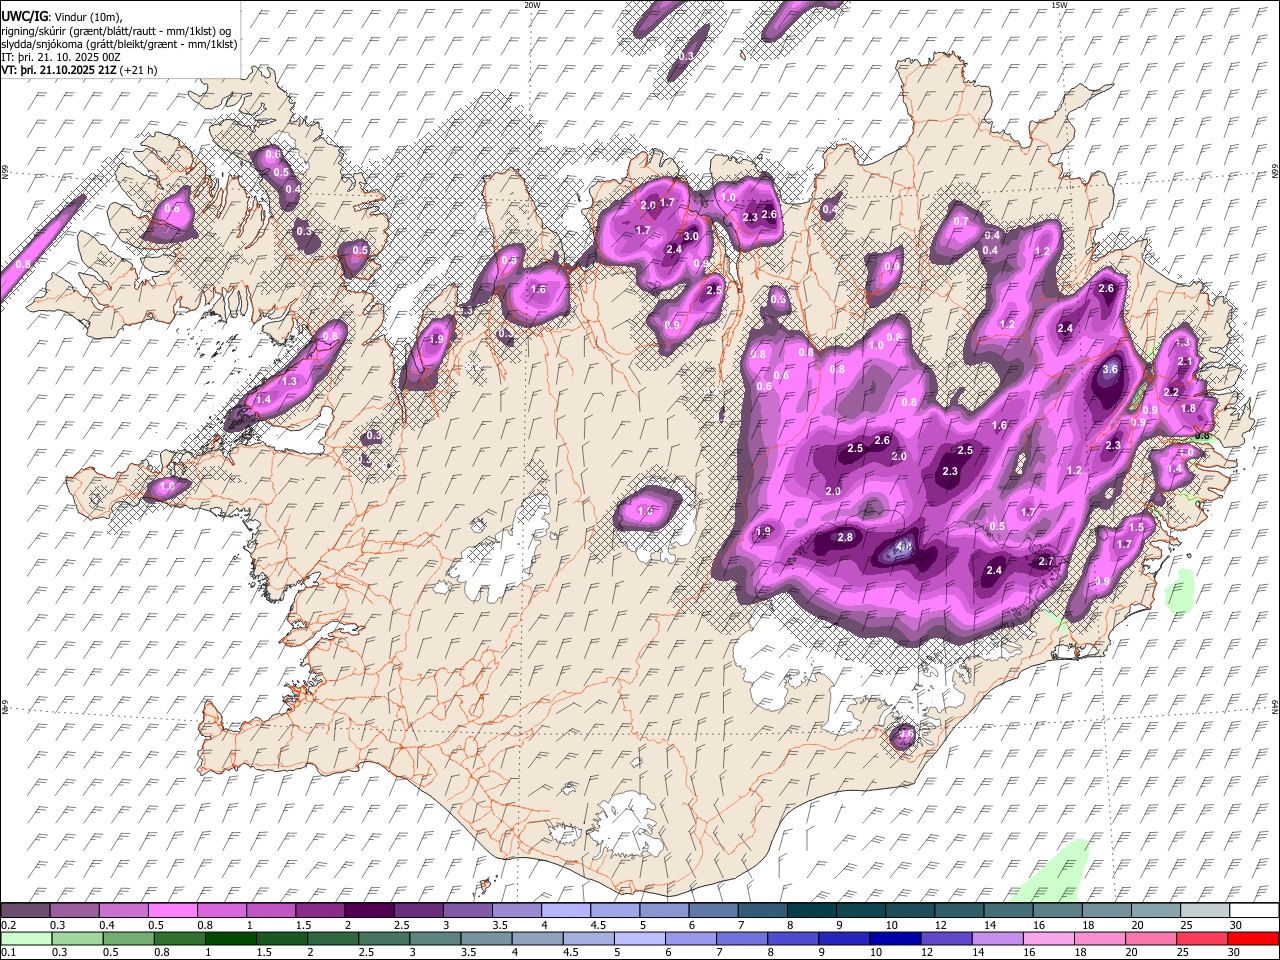The width and height of the screenshot is (1280, 960).
Task: Click the UWC/IG title text
Action: 23,16
